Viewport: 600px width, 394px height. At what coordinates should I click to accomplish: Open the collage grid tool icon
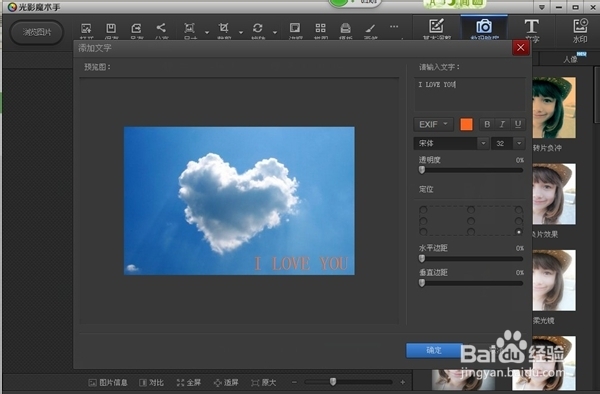click(x=320, y=28)
